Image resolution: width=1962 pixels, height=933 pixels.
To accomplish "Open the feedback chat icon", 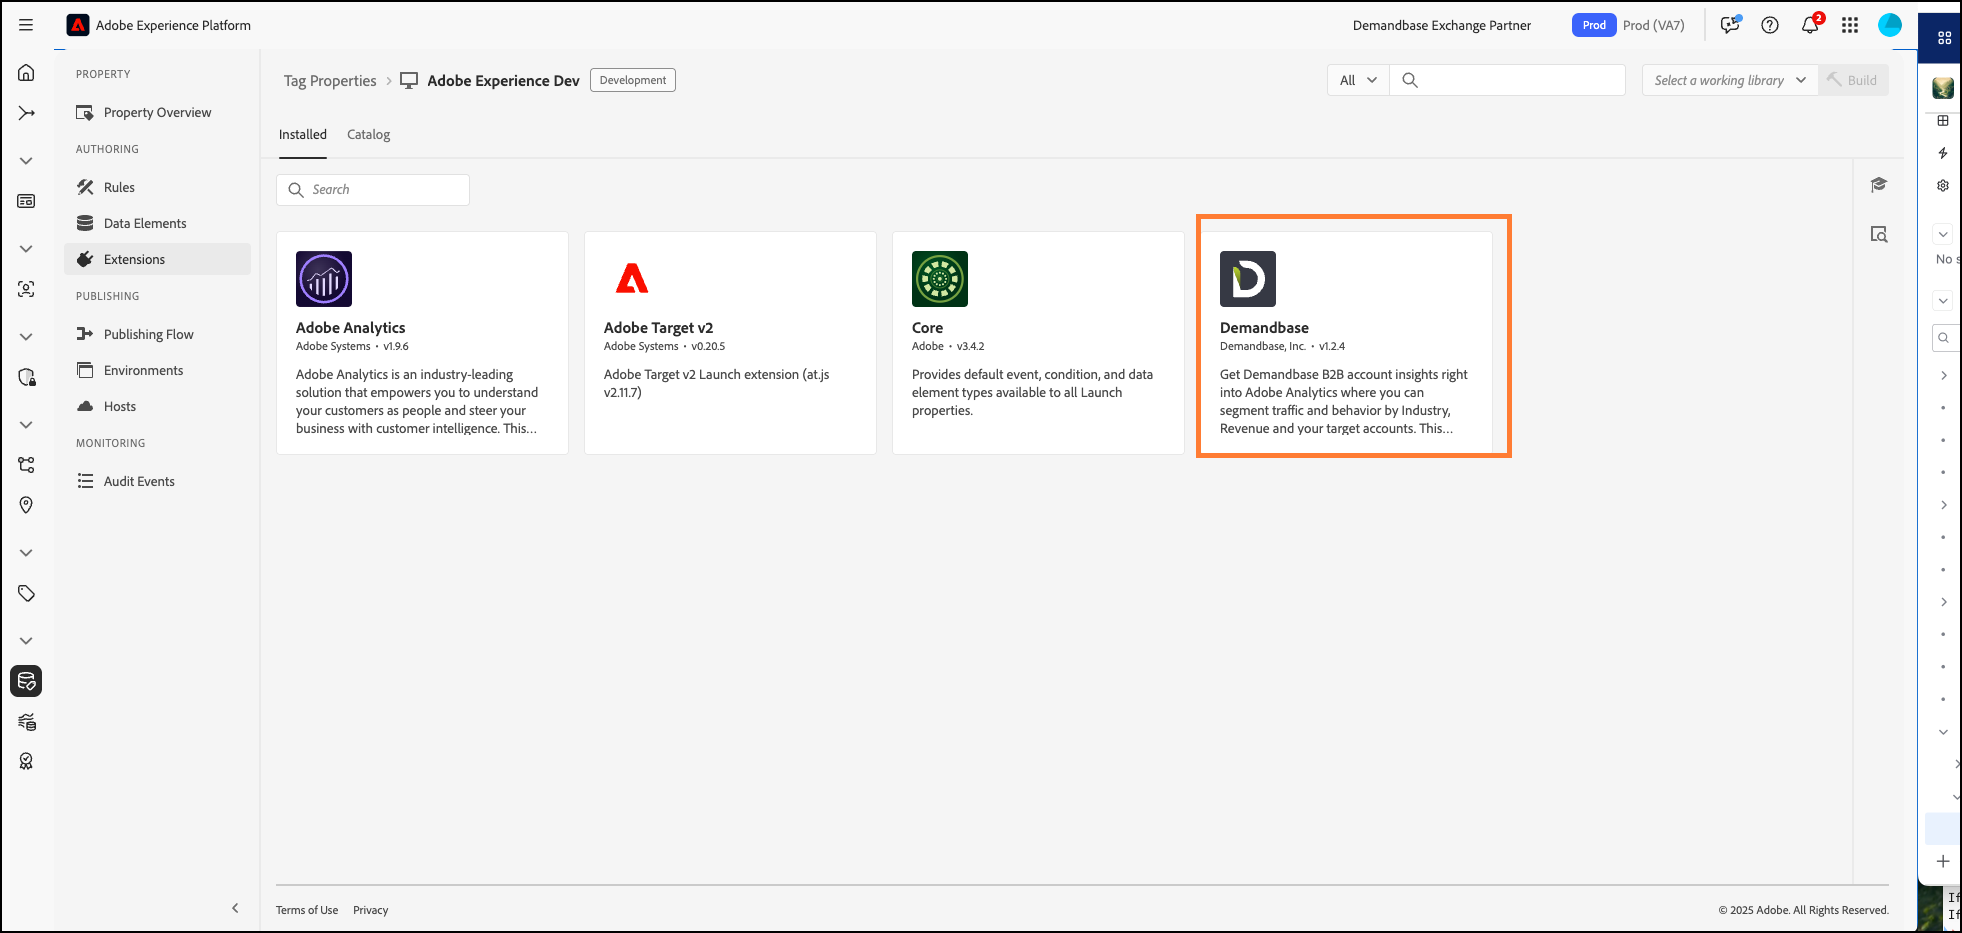I will click(x=1730, y=25).
